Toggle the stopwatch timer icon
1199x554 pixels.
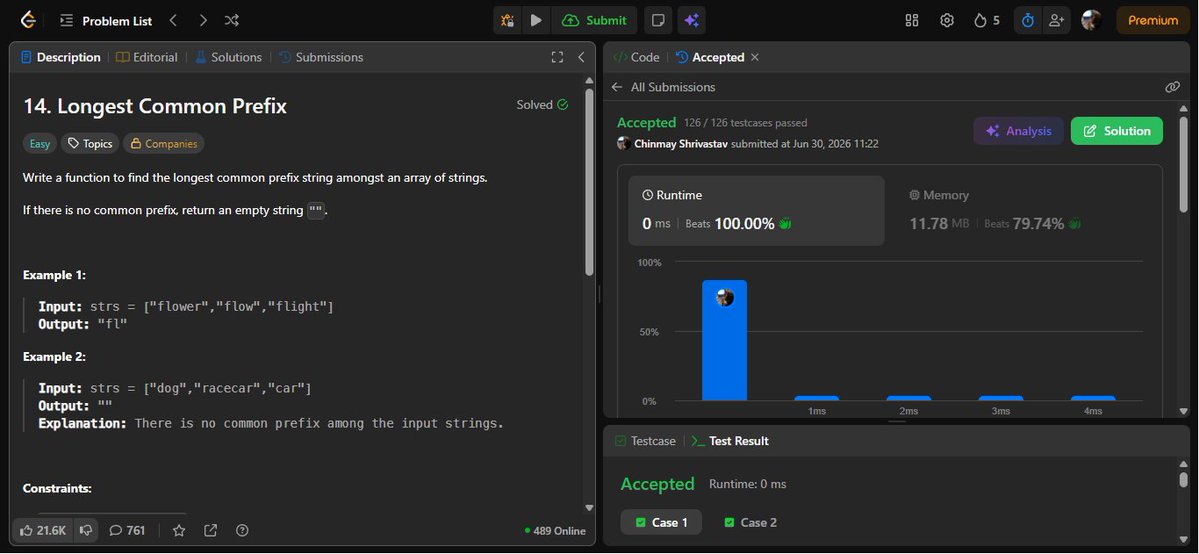pyautogui.click(x=1028, y=21)
